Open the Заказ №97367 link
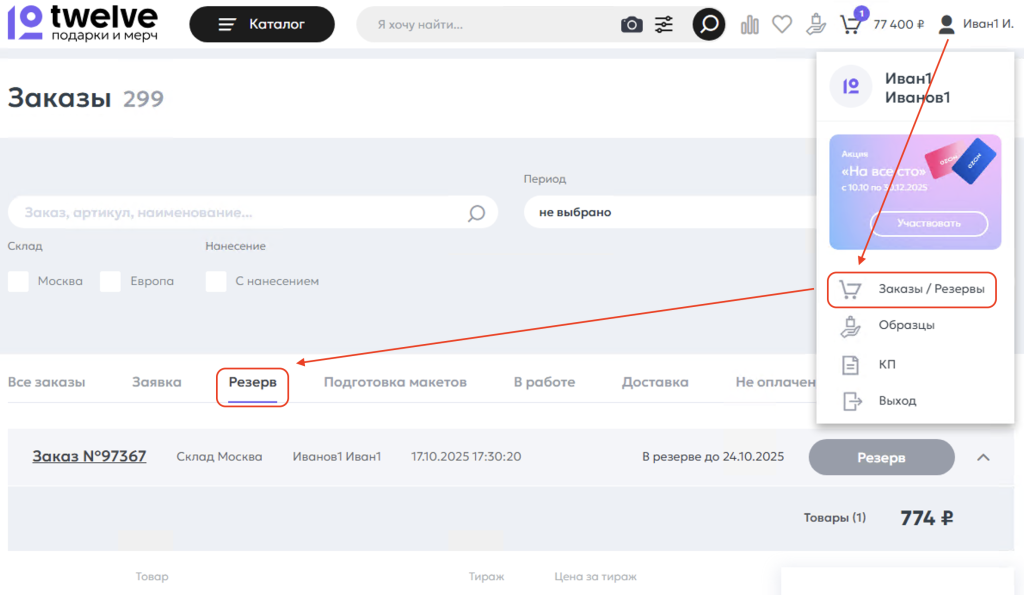This screenshot has height=595, width=1024. [x=89, y=457]
